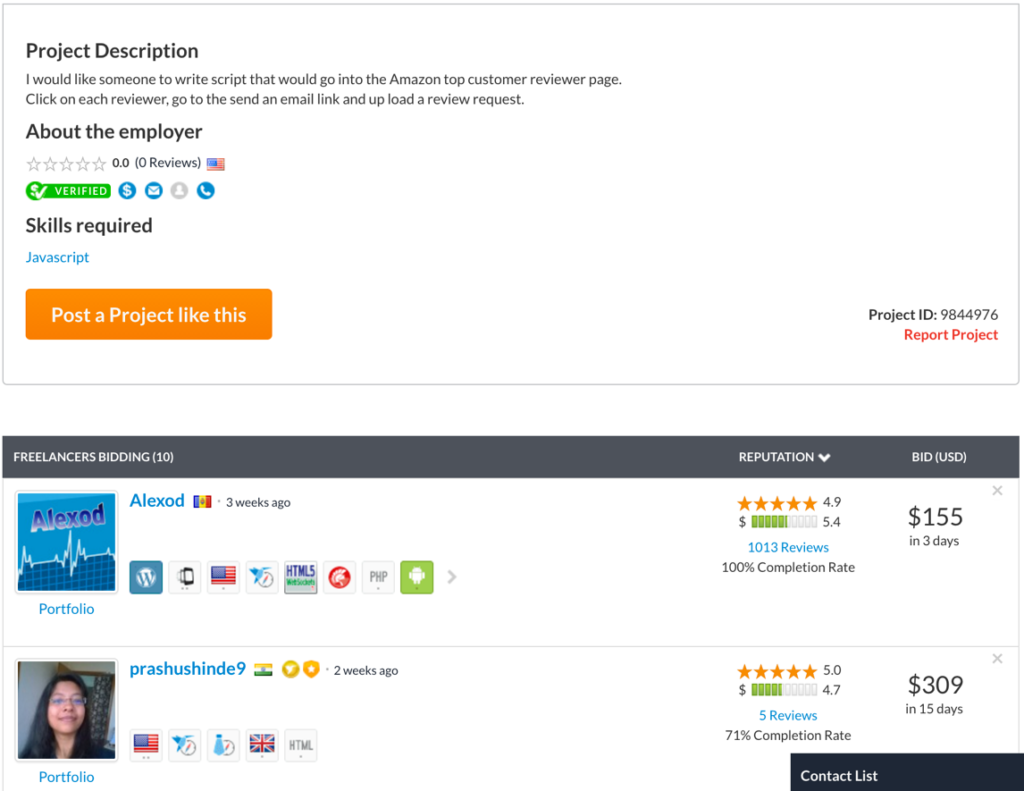Open the Report Project link

(950, 334)
